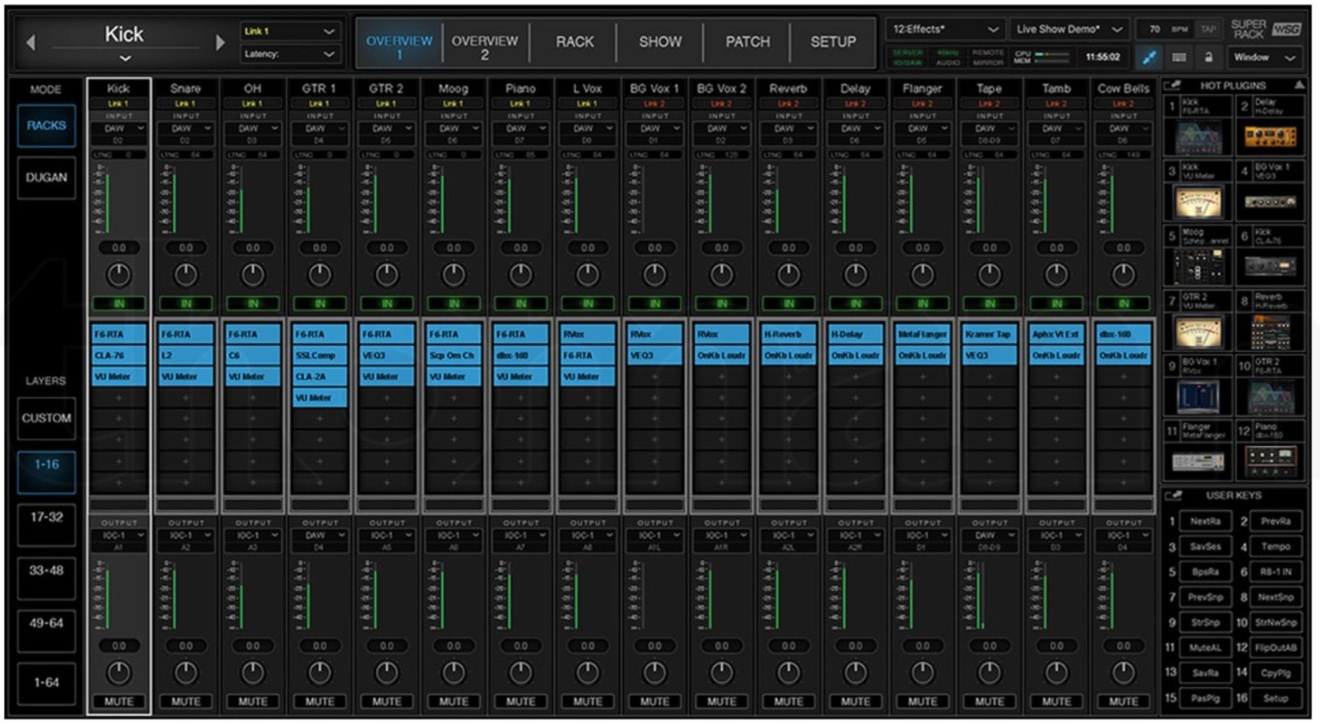Open the Window dropdown menu
This screenshot has height=726, width=1320.
coord(1264,58)
